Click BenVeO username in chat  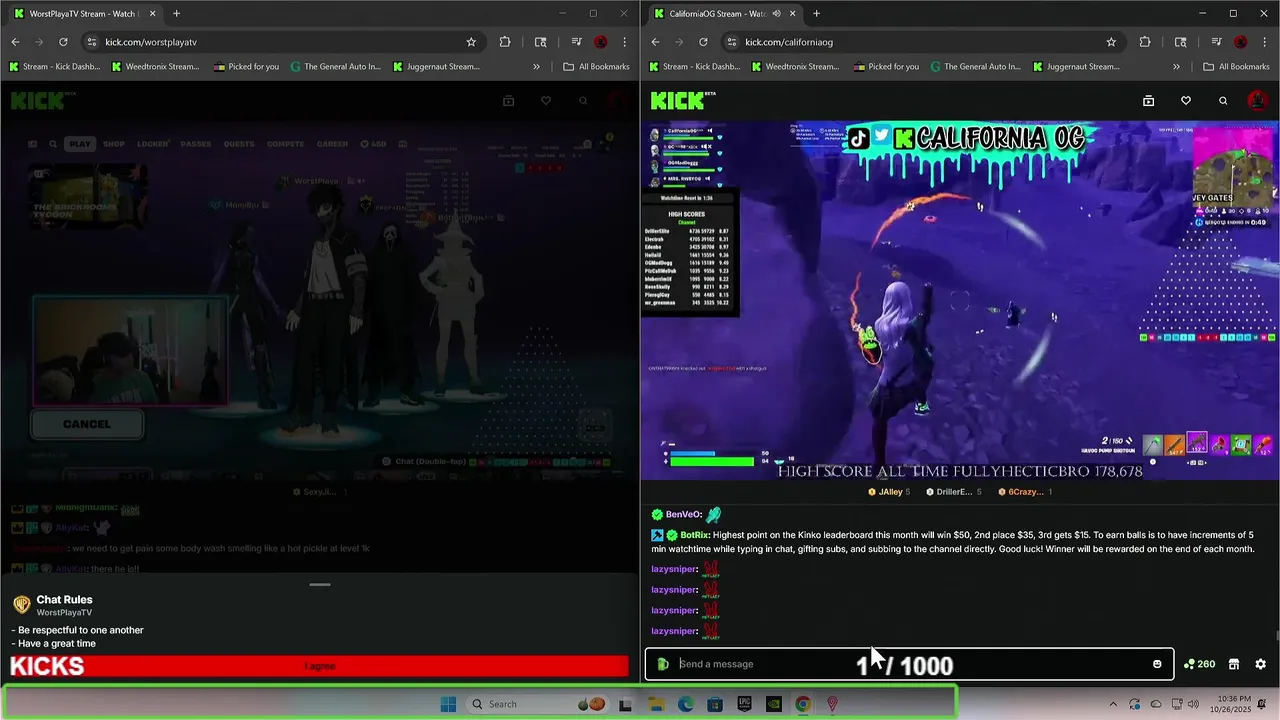click(683, 515)
